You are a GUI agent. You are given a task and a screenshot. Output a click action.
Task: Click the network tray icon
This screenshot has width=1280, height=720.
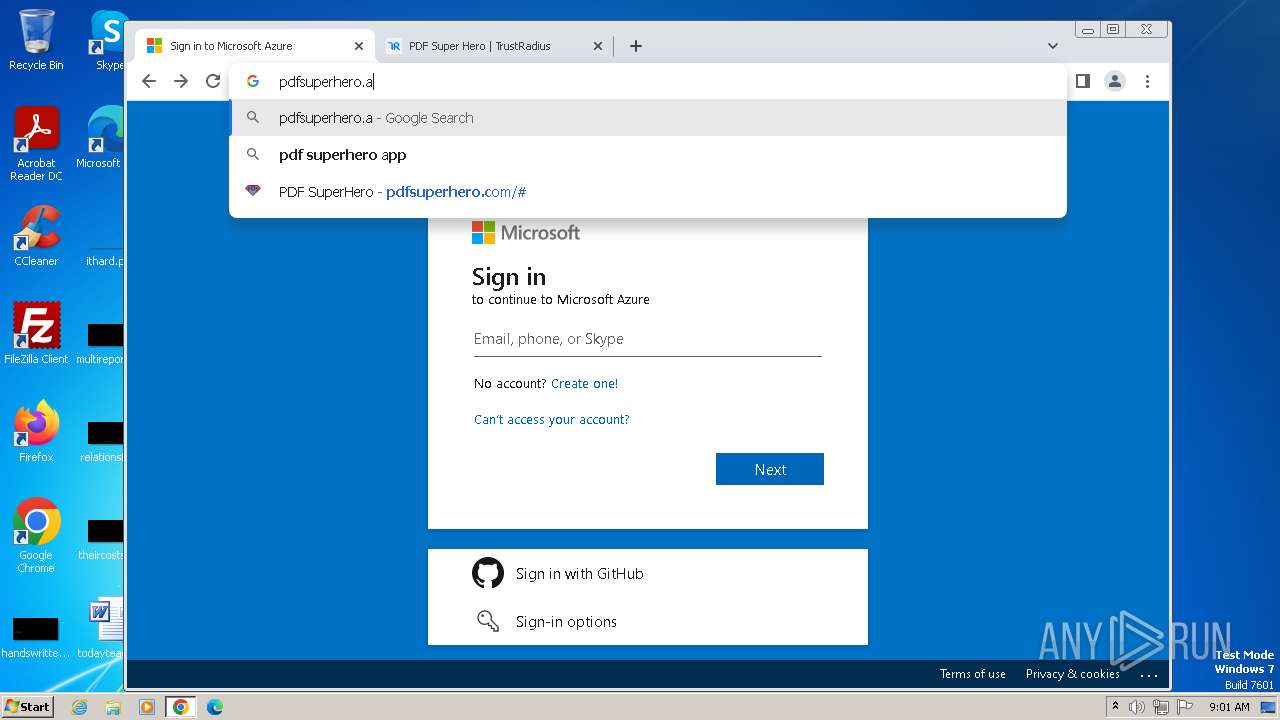pos(1161,707)
